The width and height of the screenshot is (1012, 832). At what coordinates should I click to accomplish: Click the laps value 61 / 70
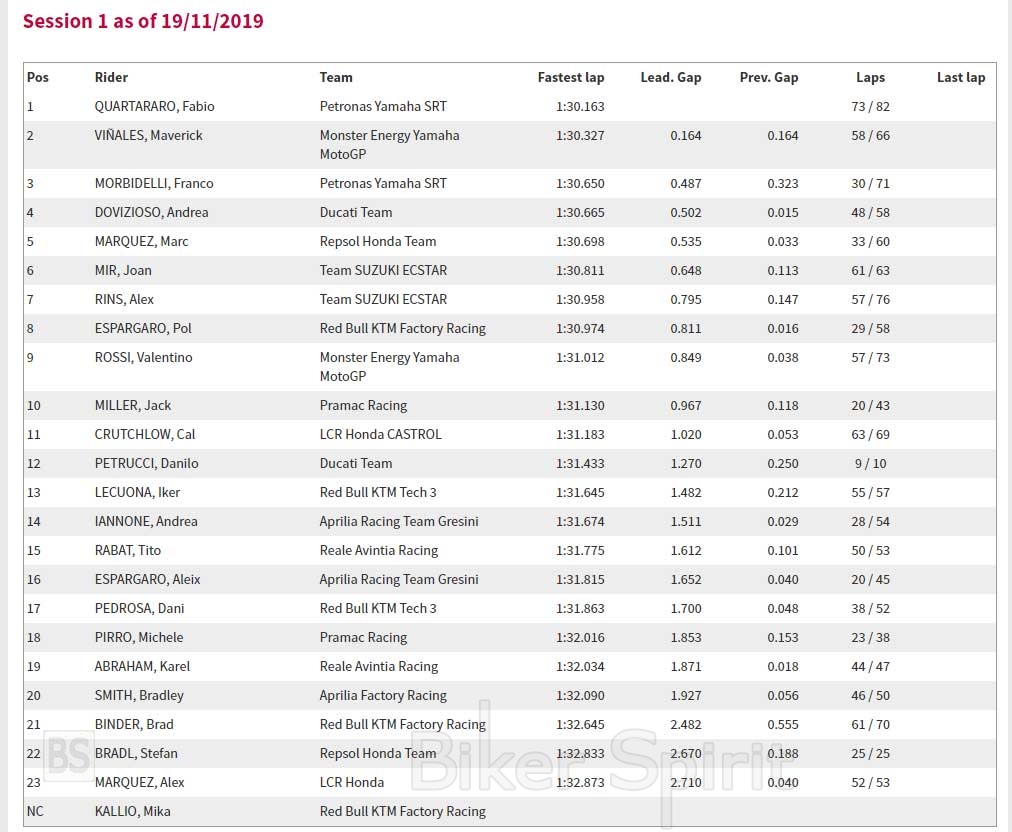870,725
